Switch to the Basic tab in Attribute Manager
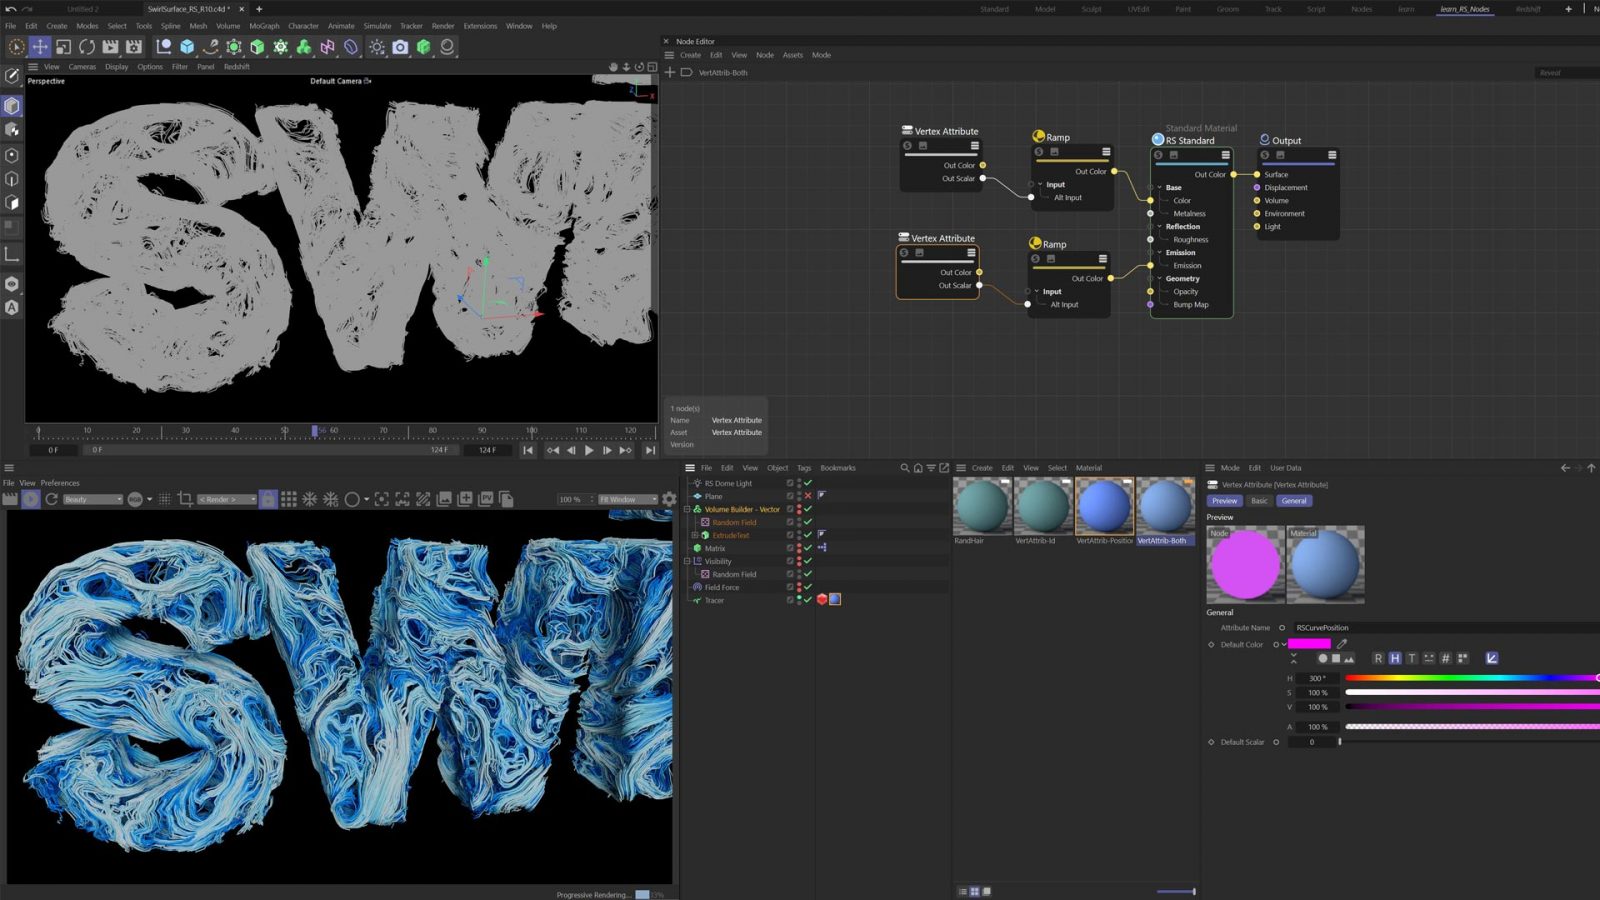Screen dimensions: 1600x900 pyautogui.click(x=1259, y=501)
